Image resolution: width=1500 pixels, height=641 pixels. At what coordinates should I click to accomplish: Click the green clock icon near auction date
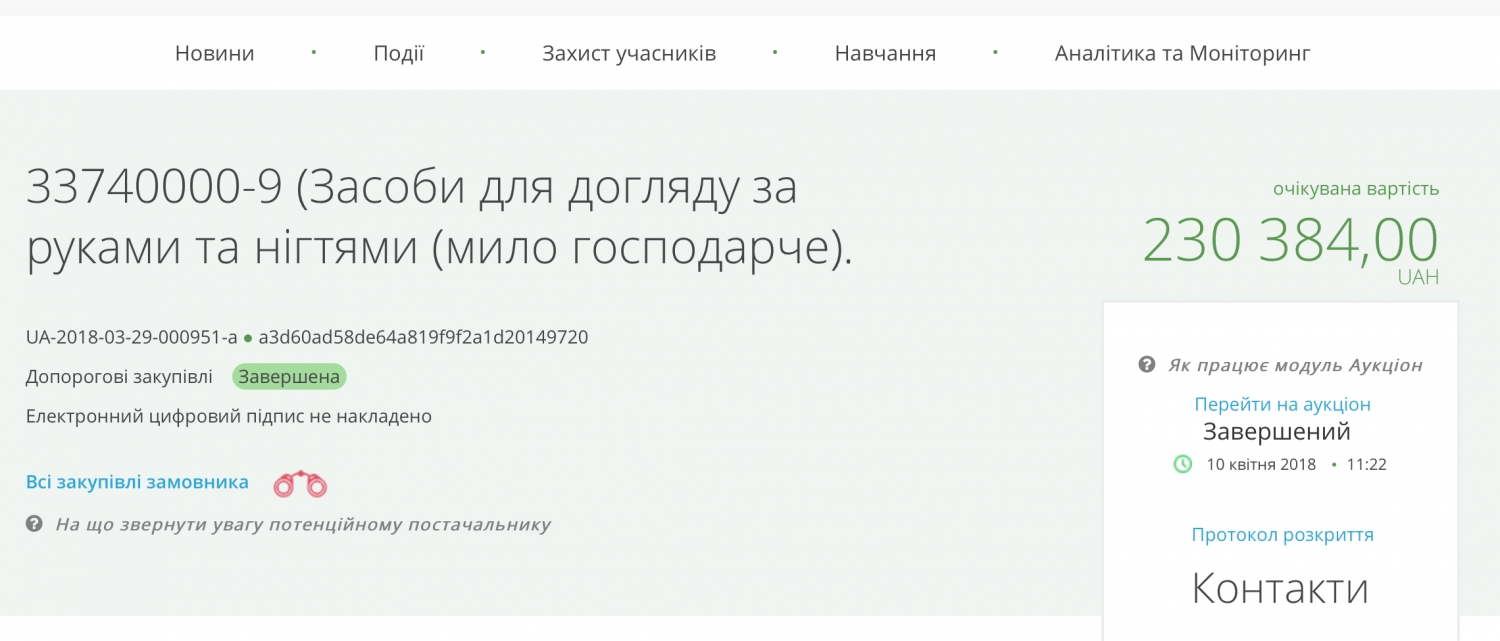click(1182, 464)
